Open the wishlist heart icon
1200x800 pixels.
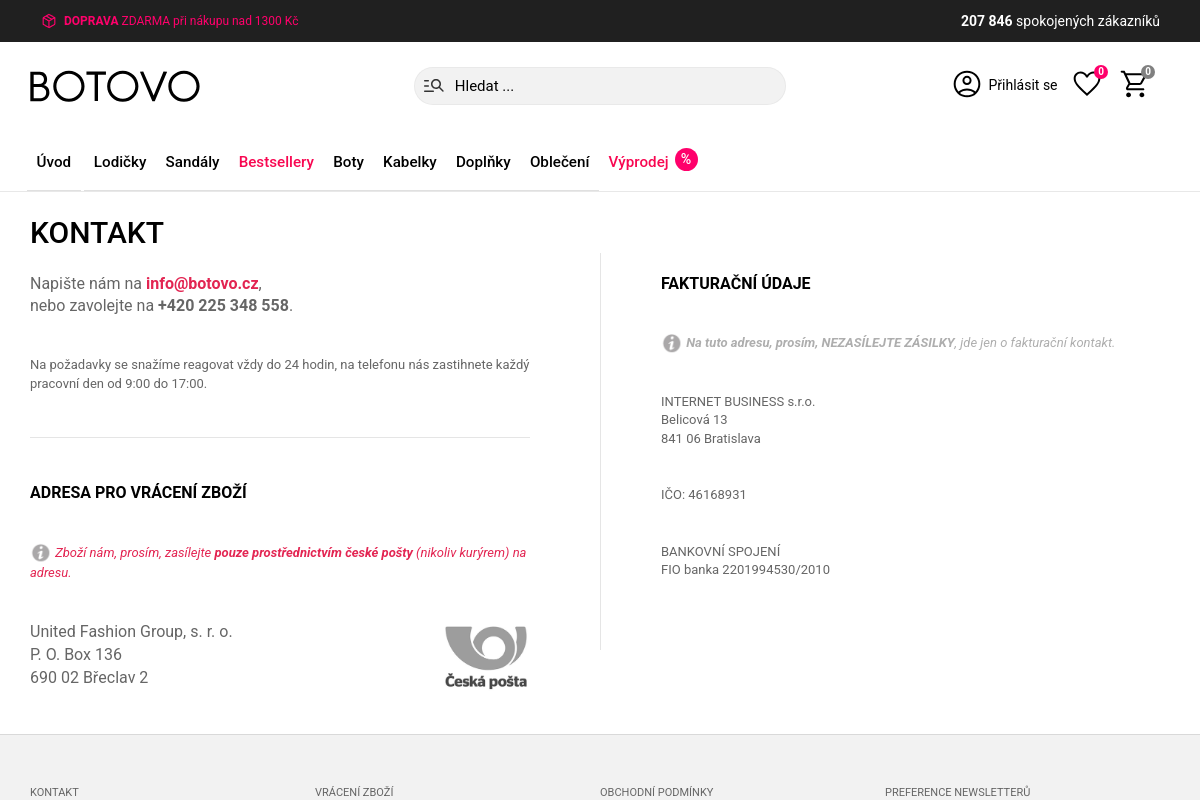pyautogui.click(x=1087, y=84)
